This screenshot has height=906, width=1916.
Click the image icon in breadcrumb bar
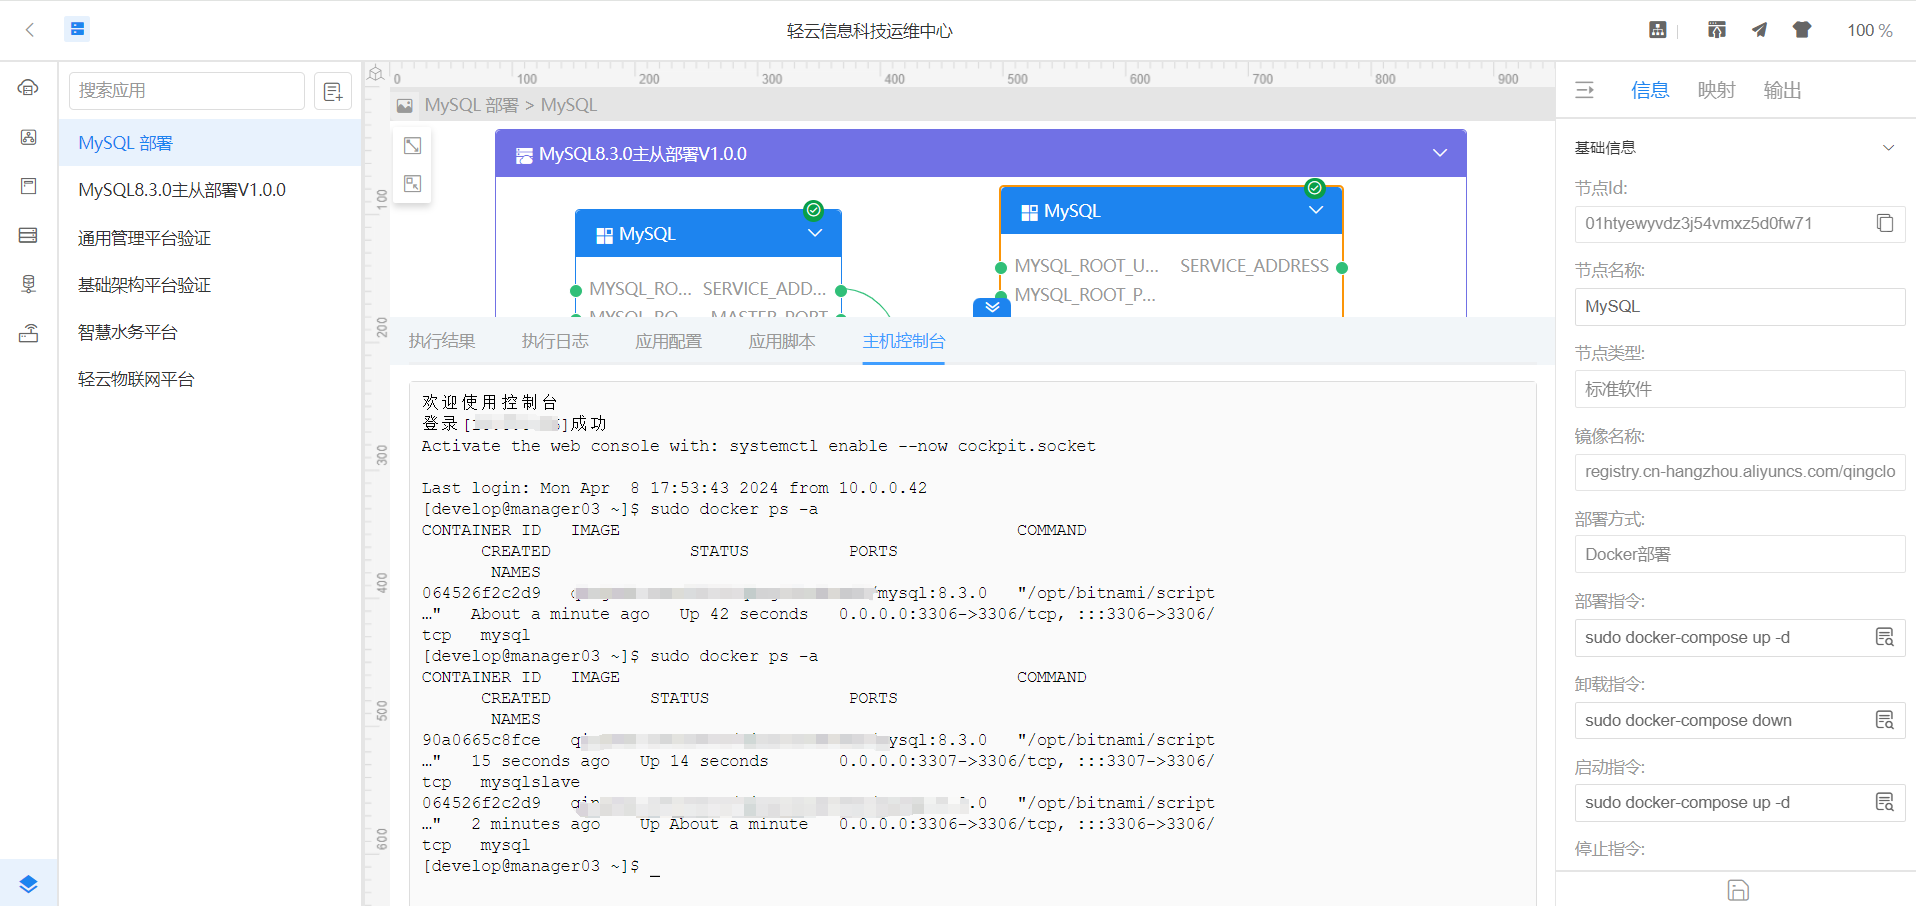click(x=405, y=105)
